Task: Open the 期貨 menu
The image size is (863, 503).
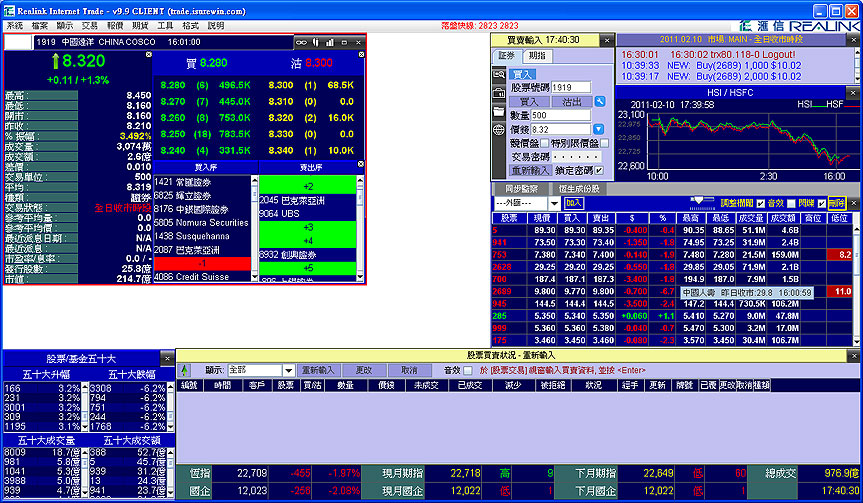Action: tap(140, 25)
